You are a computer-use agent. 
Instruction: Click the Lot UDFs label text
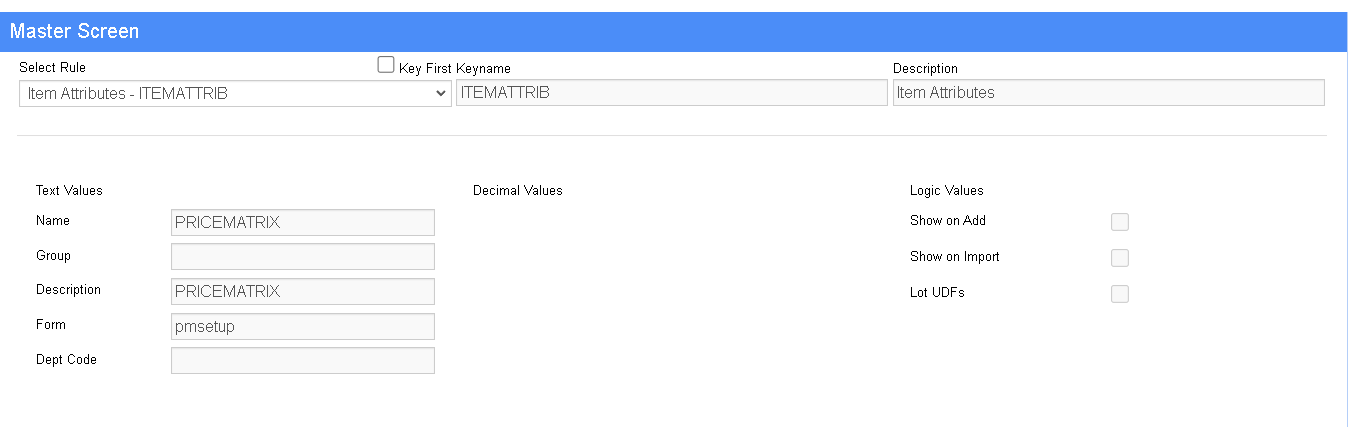click(x=938, y=293)
